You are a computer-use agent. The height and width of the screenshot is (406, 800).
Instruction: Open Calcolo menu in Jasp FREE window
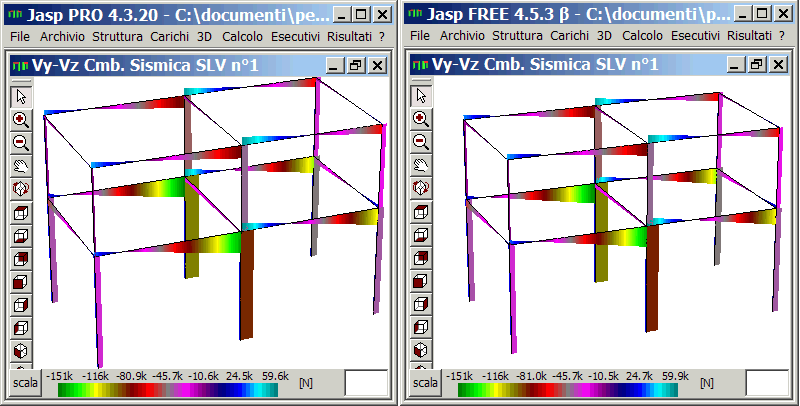point(642,36)
